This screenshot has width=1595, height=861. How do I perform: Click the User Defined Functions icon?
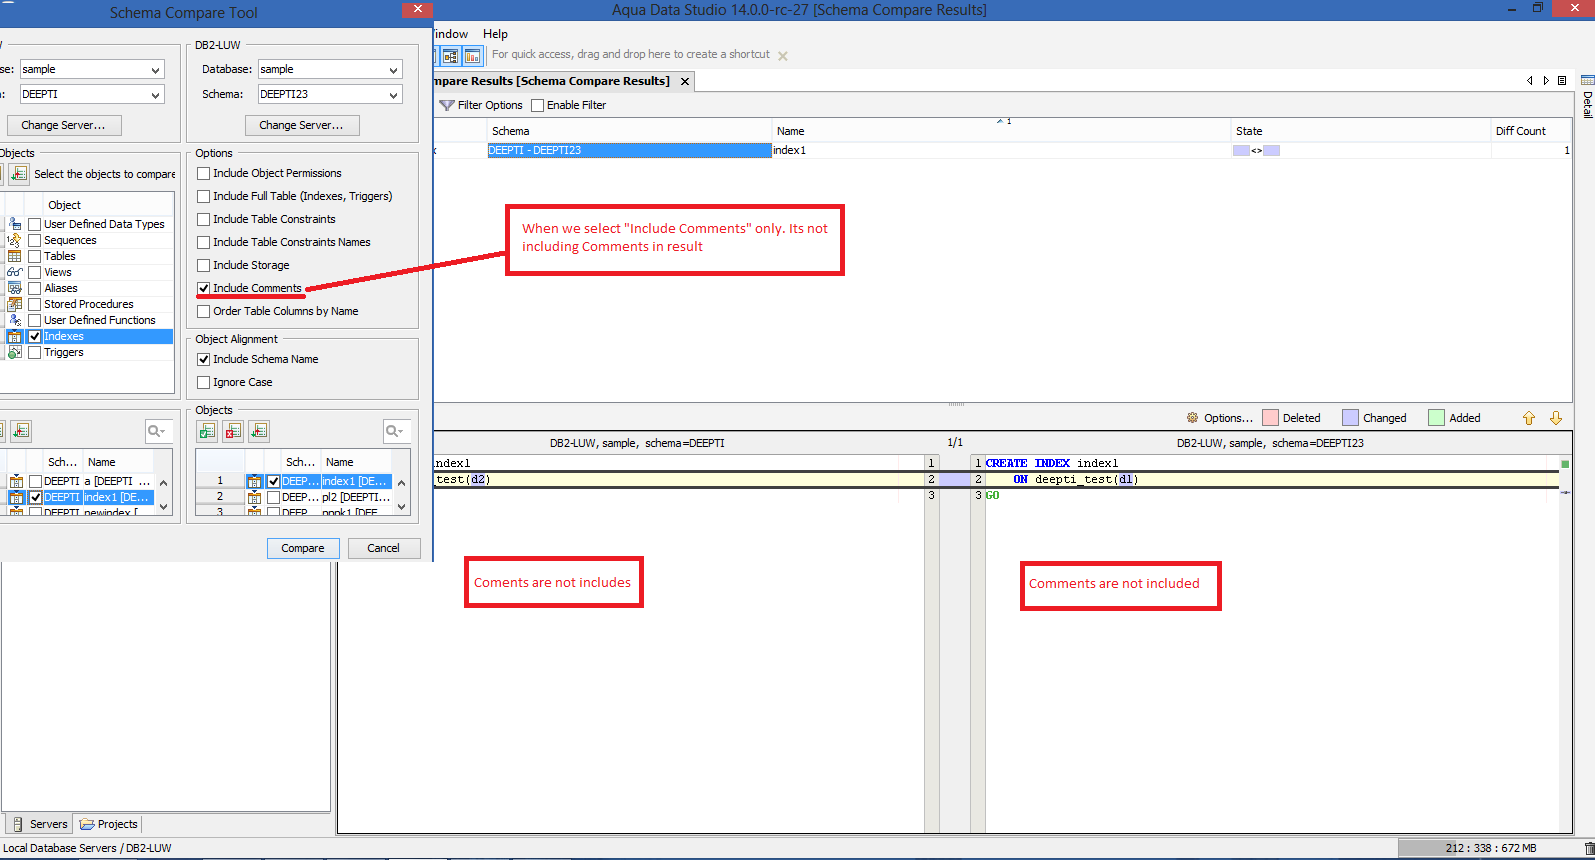click(x=15, y=320)
